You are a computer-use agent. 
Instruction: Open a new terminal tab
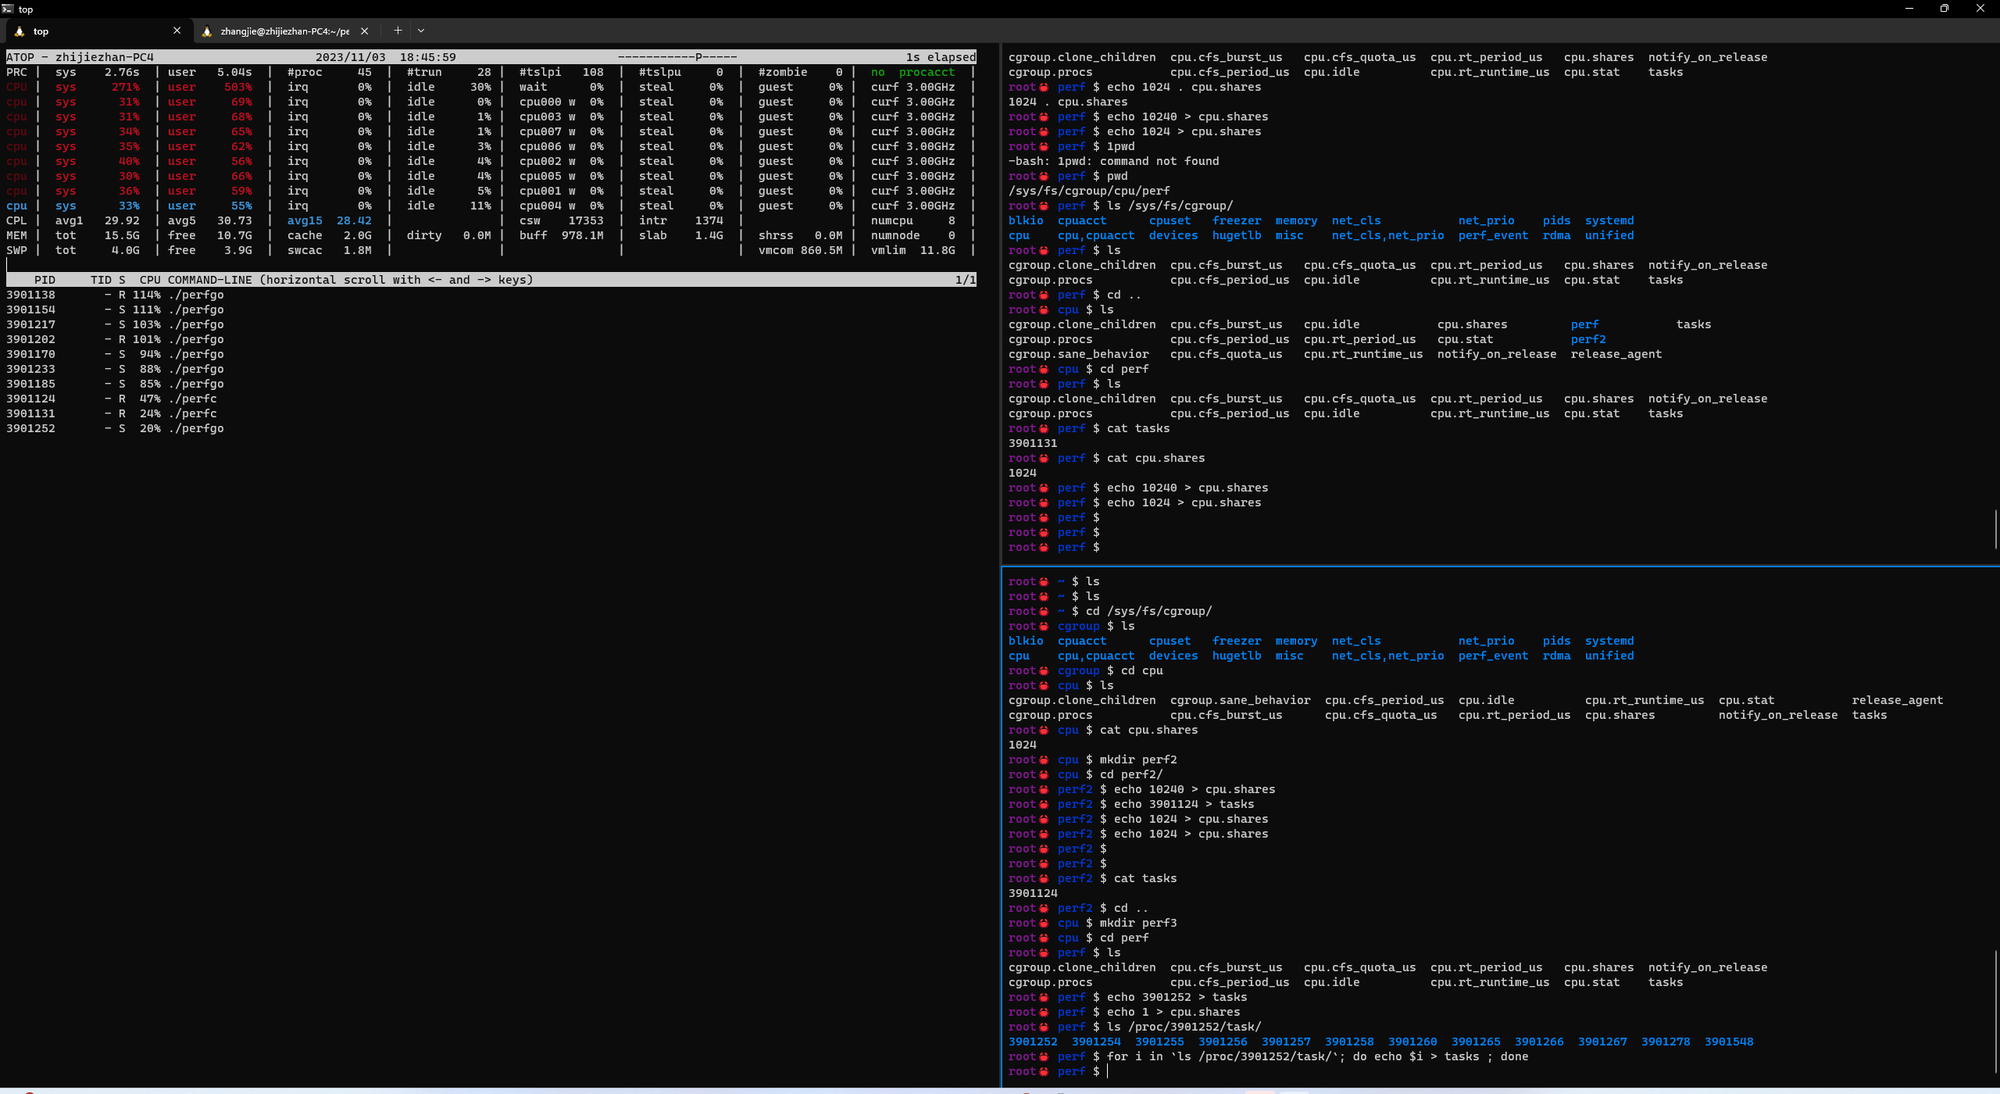(x=398, y=31)
